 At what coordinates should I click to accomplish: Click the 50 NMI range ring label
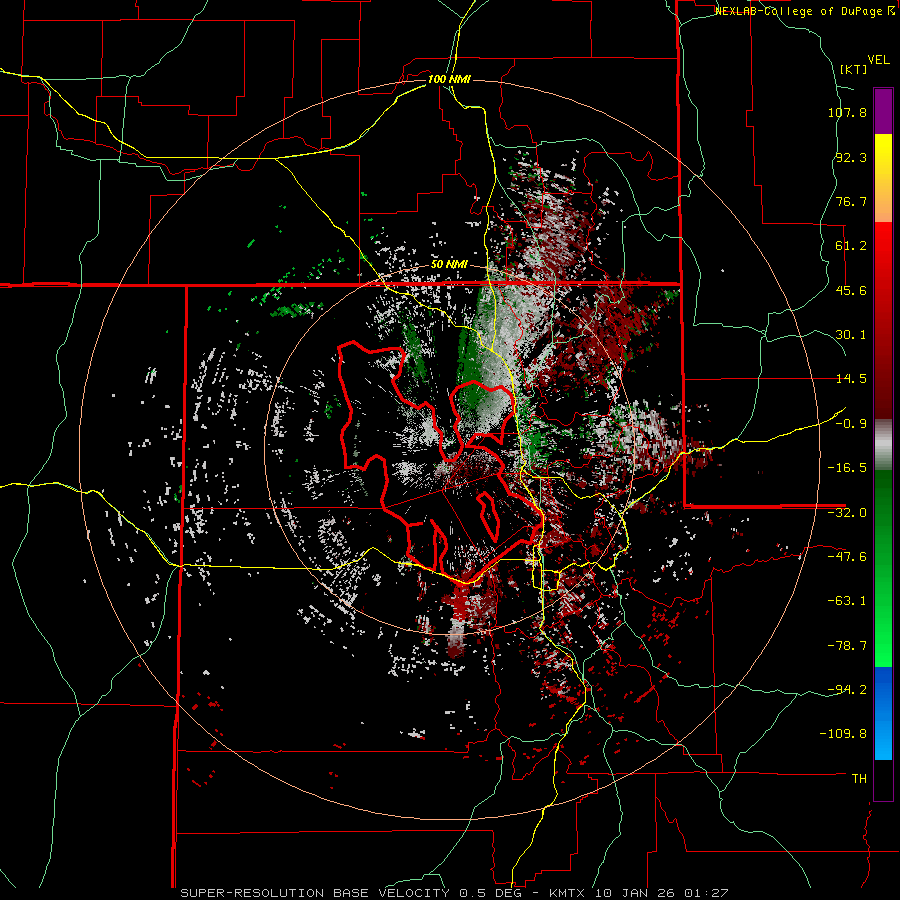point(449,265)
